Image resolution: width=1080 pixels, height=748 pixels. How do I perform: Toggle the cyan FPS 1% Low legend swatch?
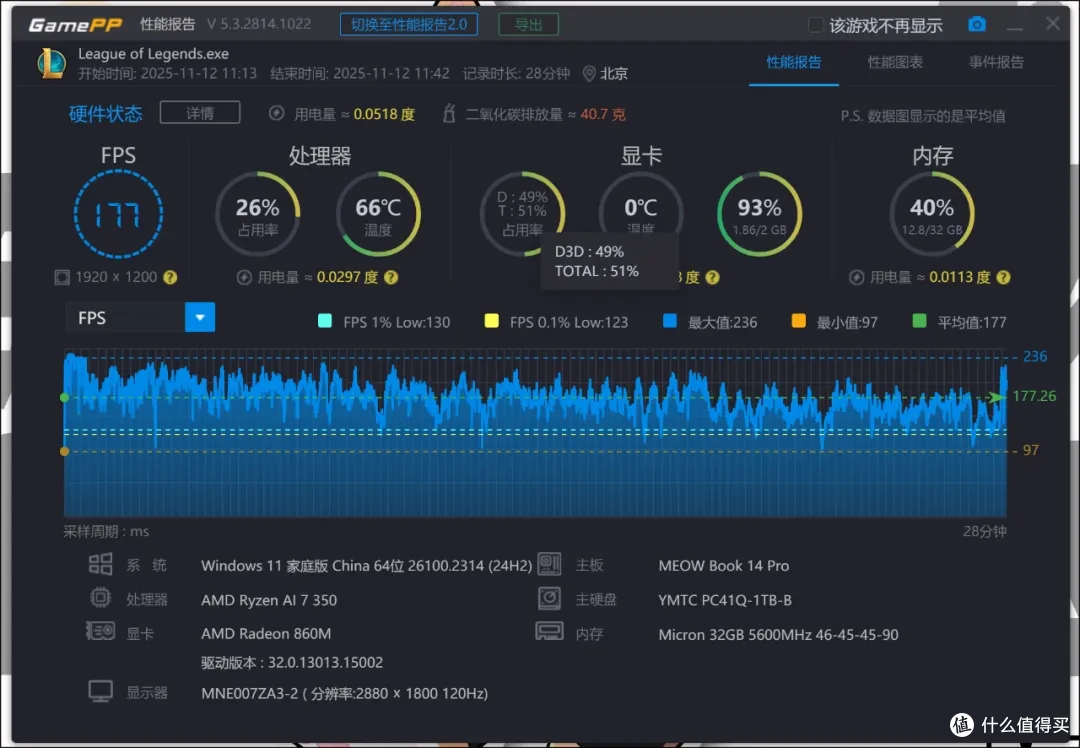click(x=325, y=321)
